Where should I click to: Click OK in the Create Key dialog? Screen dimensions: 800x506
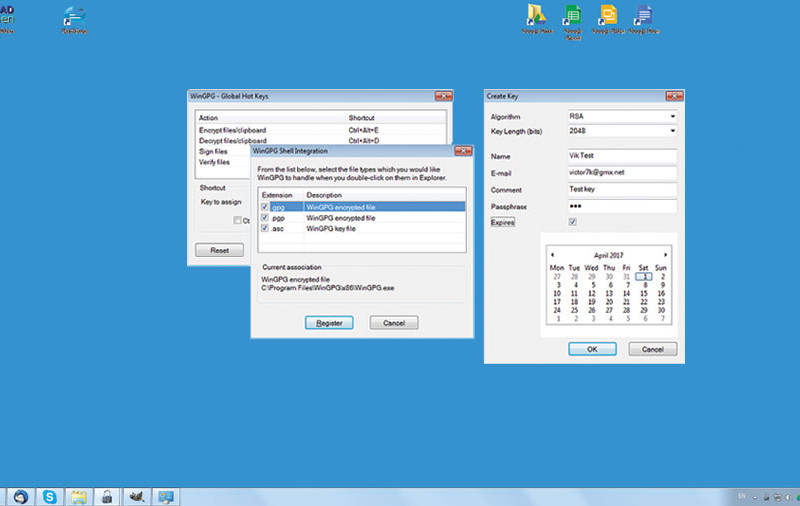[x=592, y=349]
